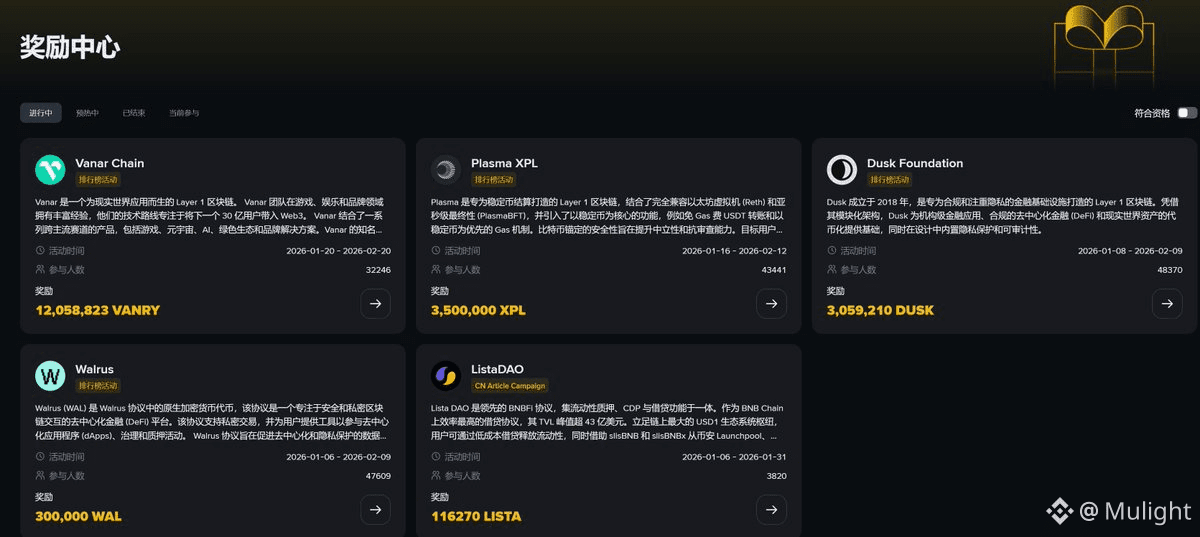Click the ListaDAO logo icon

click(x=445, y=375)
